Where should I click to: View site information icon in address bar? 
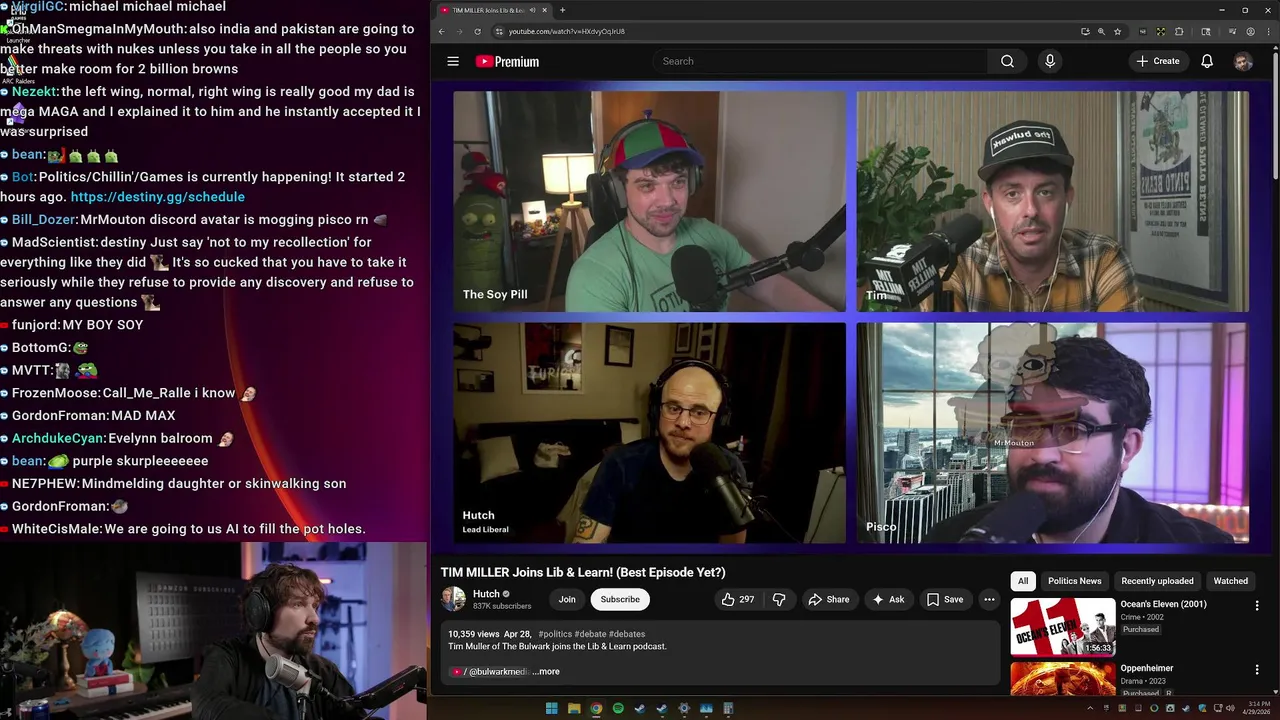(499, 31)
